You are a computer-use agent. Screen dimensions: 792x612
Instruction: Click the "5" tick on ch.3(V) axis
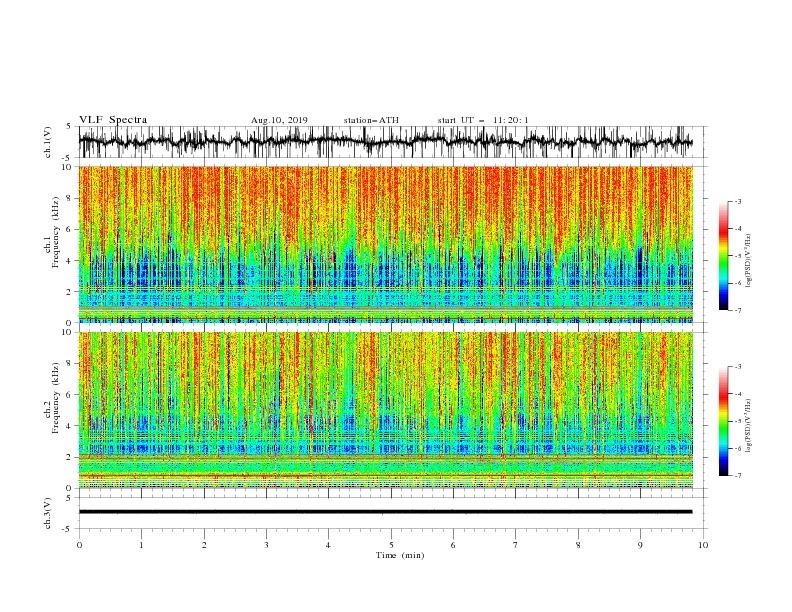tap(69, 498)
